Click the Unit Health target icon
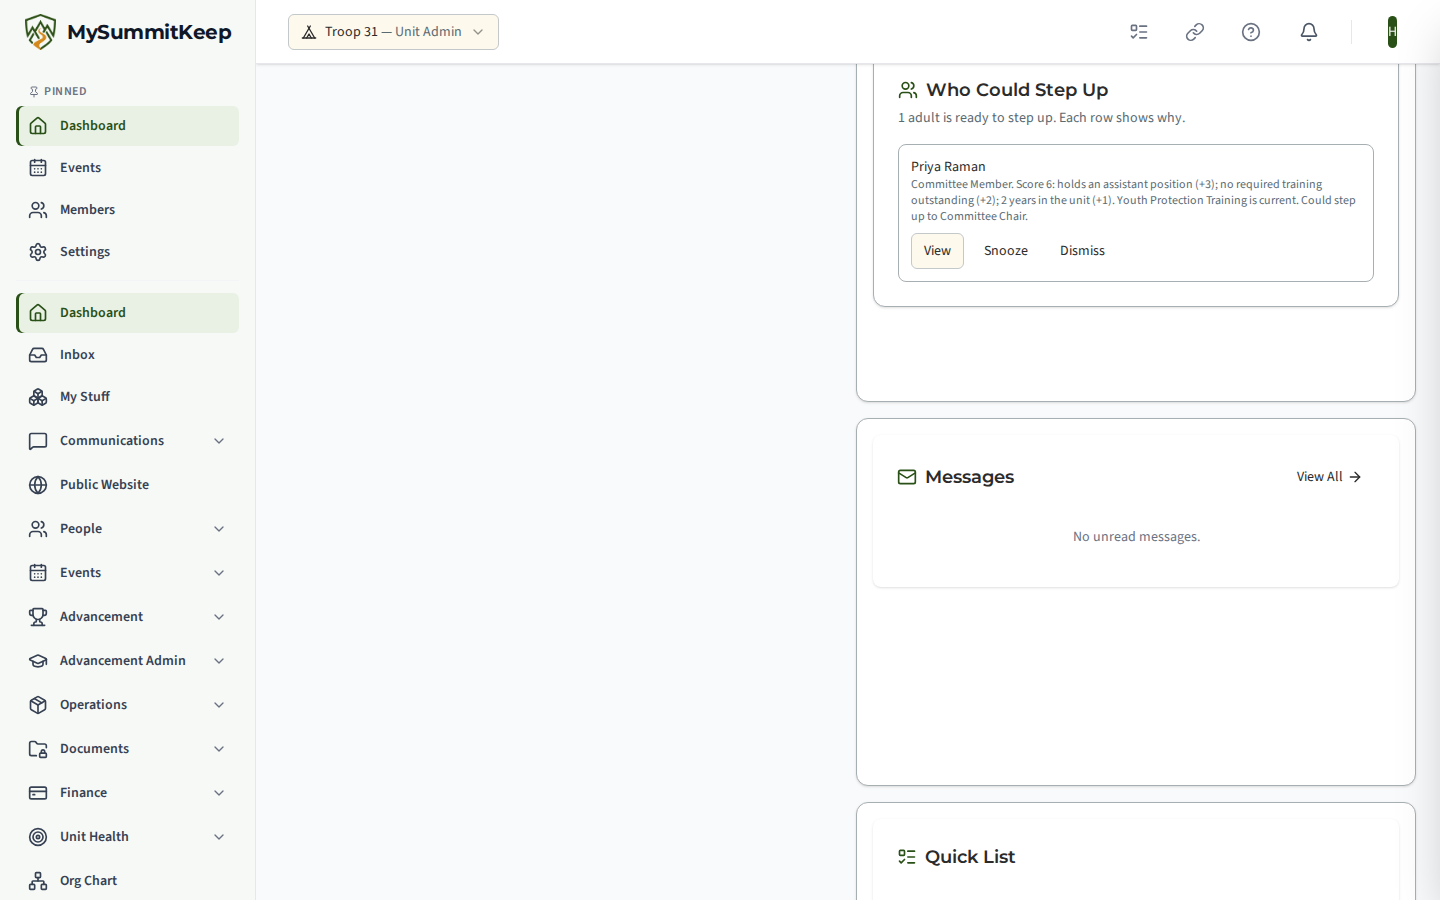Screen dimensions: 1440x900 pos(38,837)
